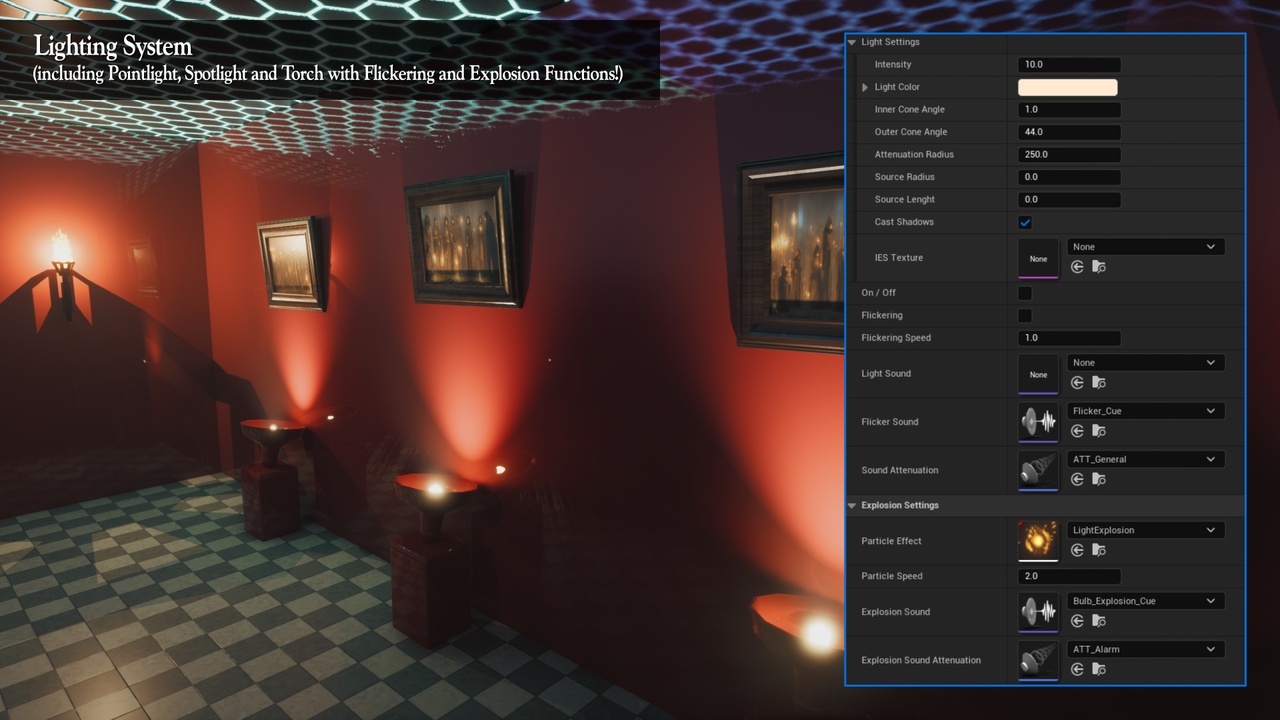The height and width of the screenshot is (720, 1280).
Task: Browse to IES Texture asset in content browser
Action: [1098, 267]
